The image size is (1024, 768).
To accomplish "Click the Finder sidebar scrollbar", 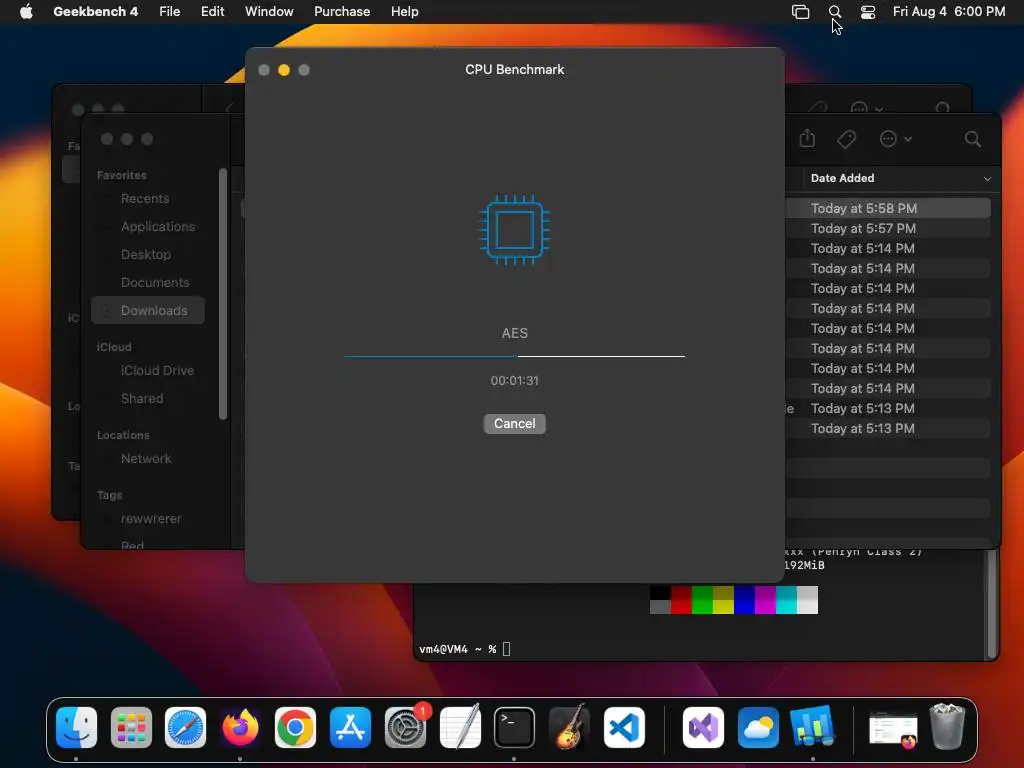I will 223,294.
